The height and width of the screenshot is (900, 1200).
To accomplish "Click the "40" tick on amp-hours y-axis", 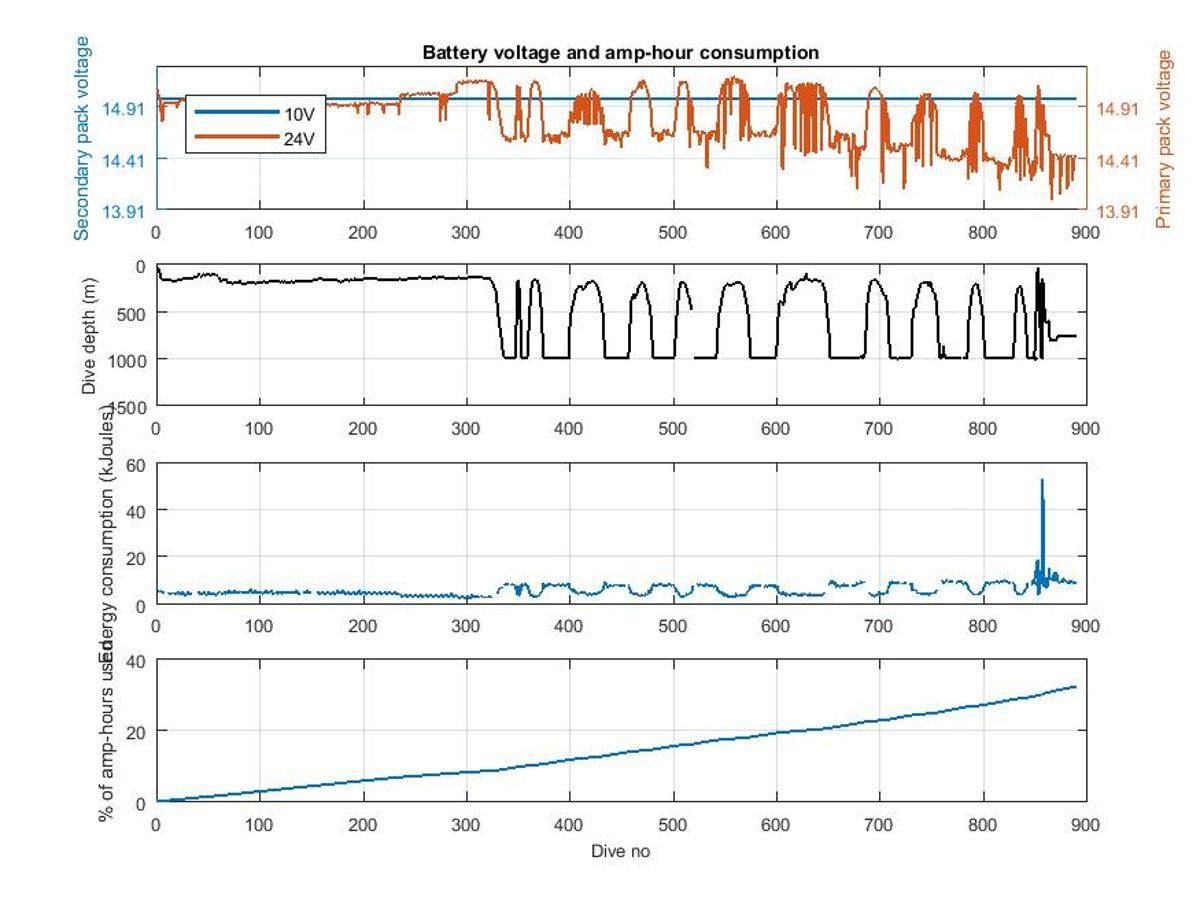I will click(x=138, y=661).
